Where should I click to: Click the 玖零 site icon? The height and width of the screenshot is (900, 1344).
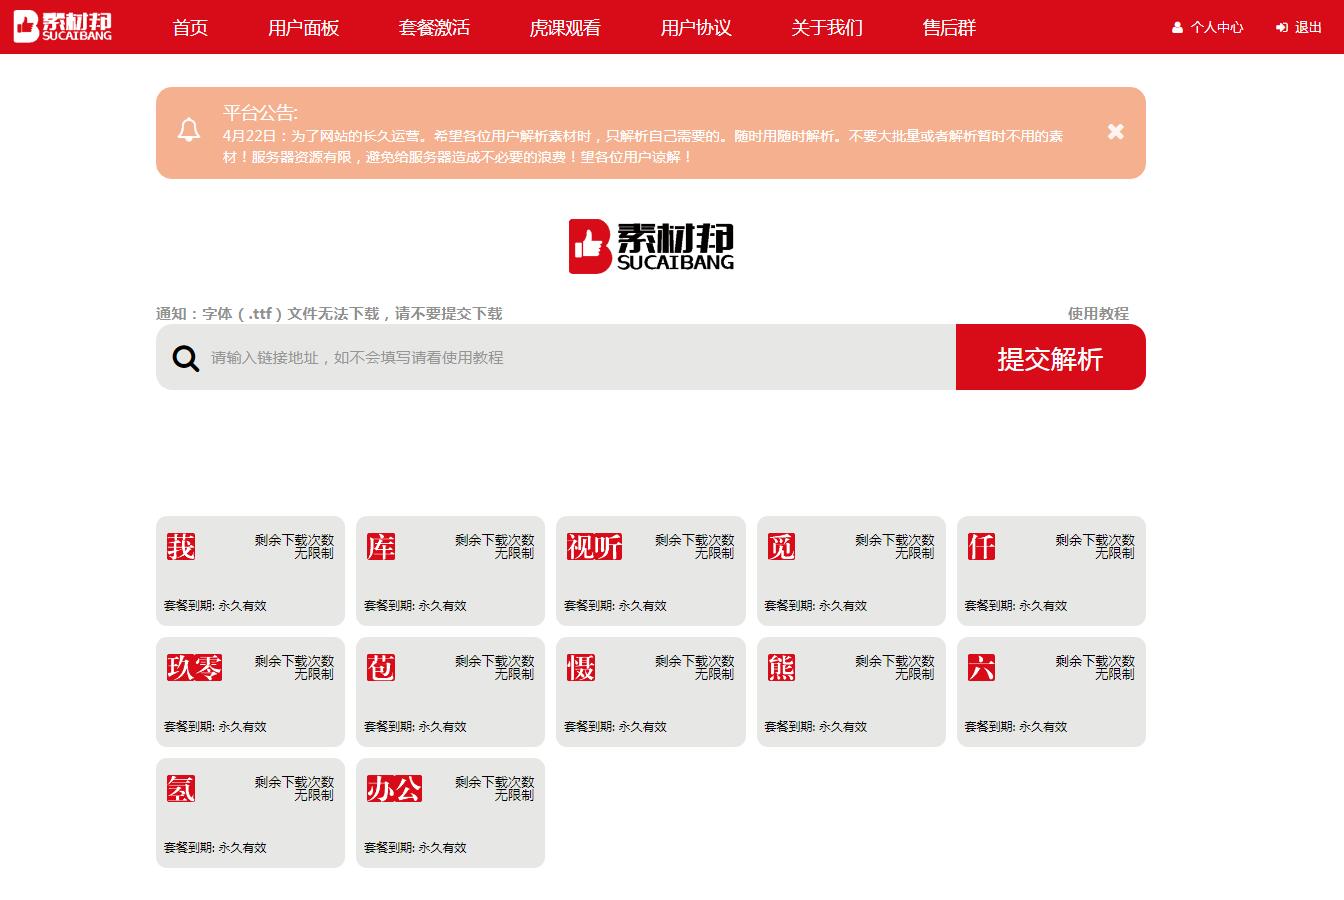pos(194,667)
